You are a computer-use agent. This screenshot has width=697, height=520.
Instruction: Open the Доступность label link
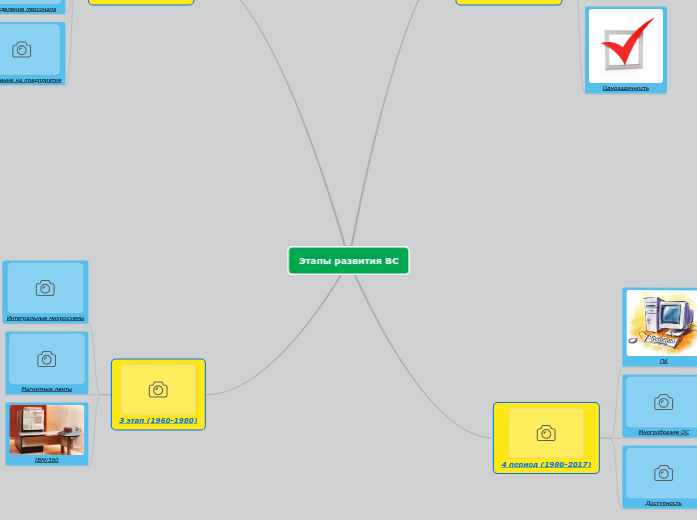[663, 503]
